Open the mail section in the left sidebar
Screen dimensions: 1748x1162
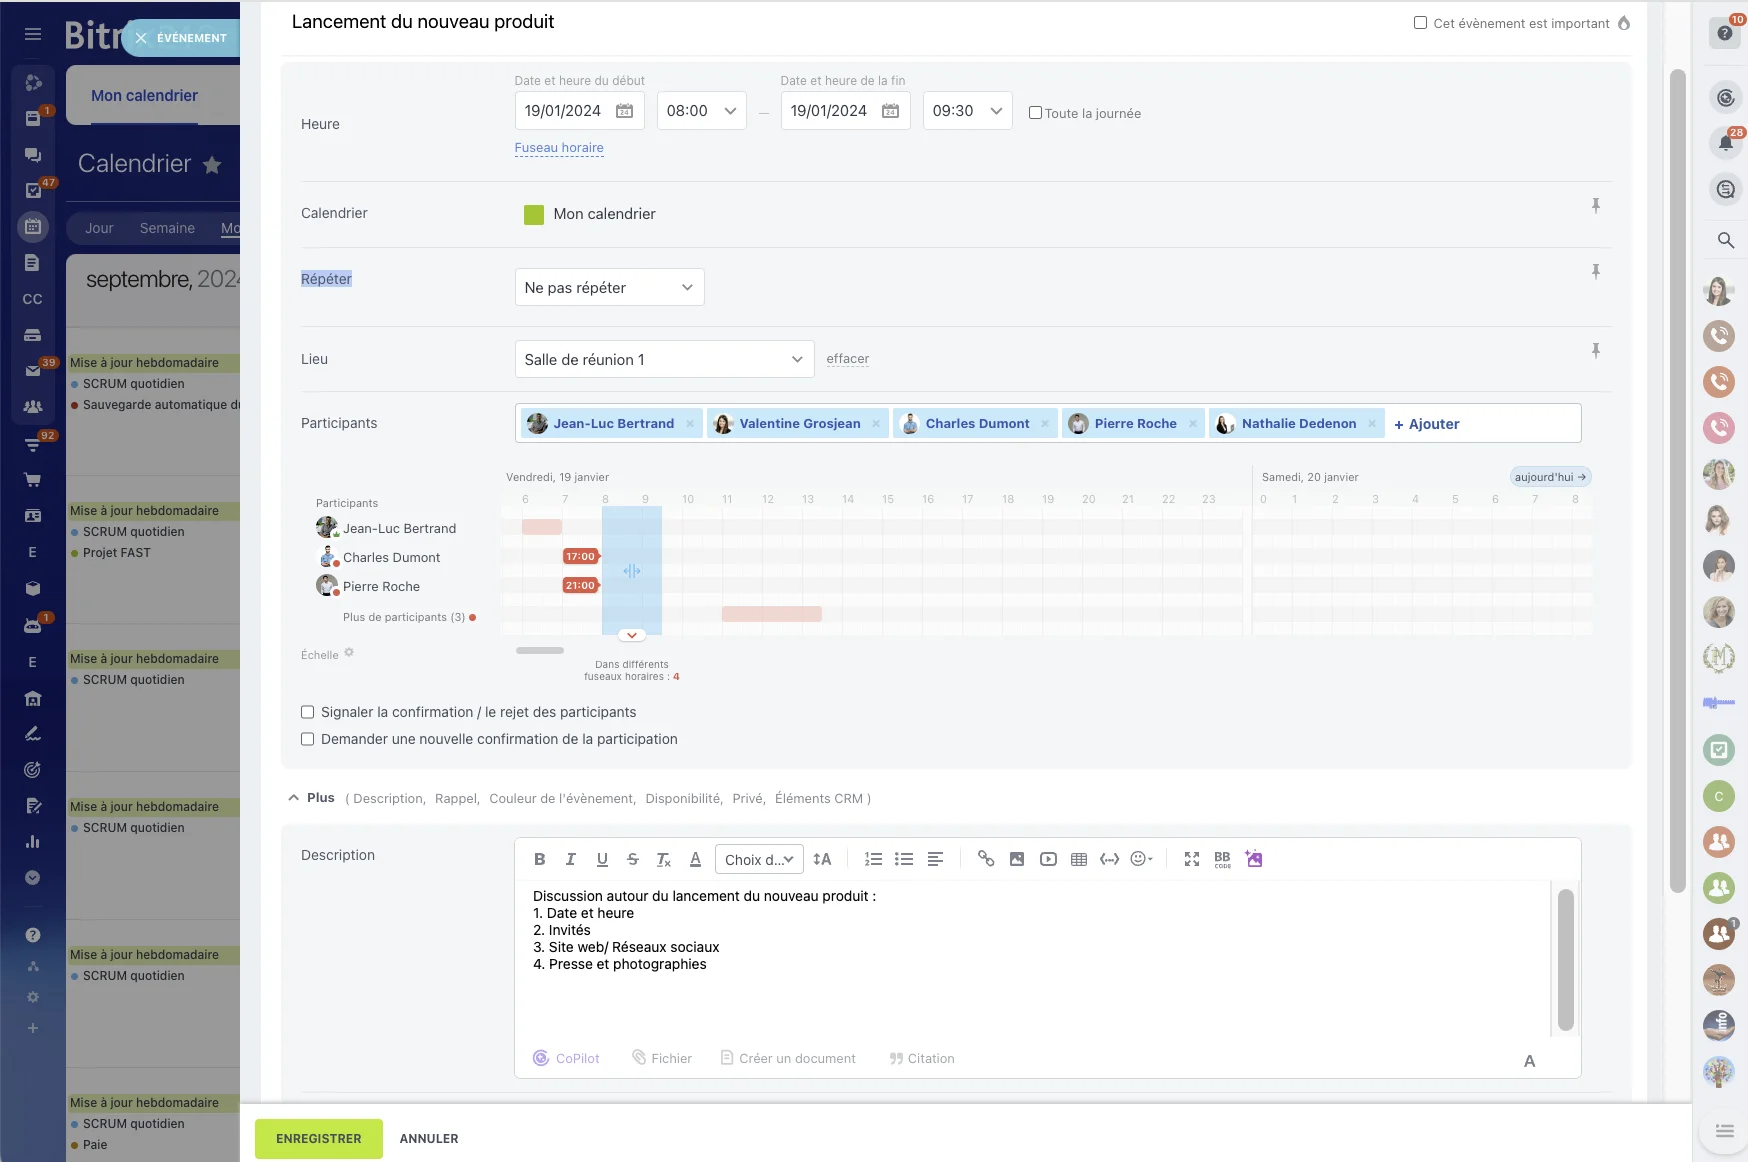click(33, 369)
